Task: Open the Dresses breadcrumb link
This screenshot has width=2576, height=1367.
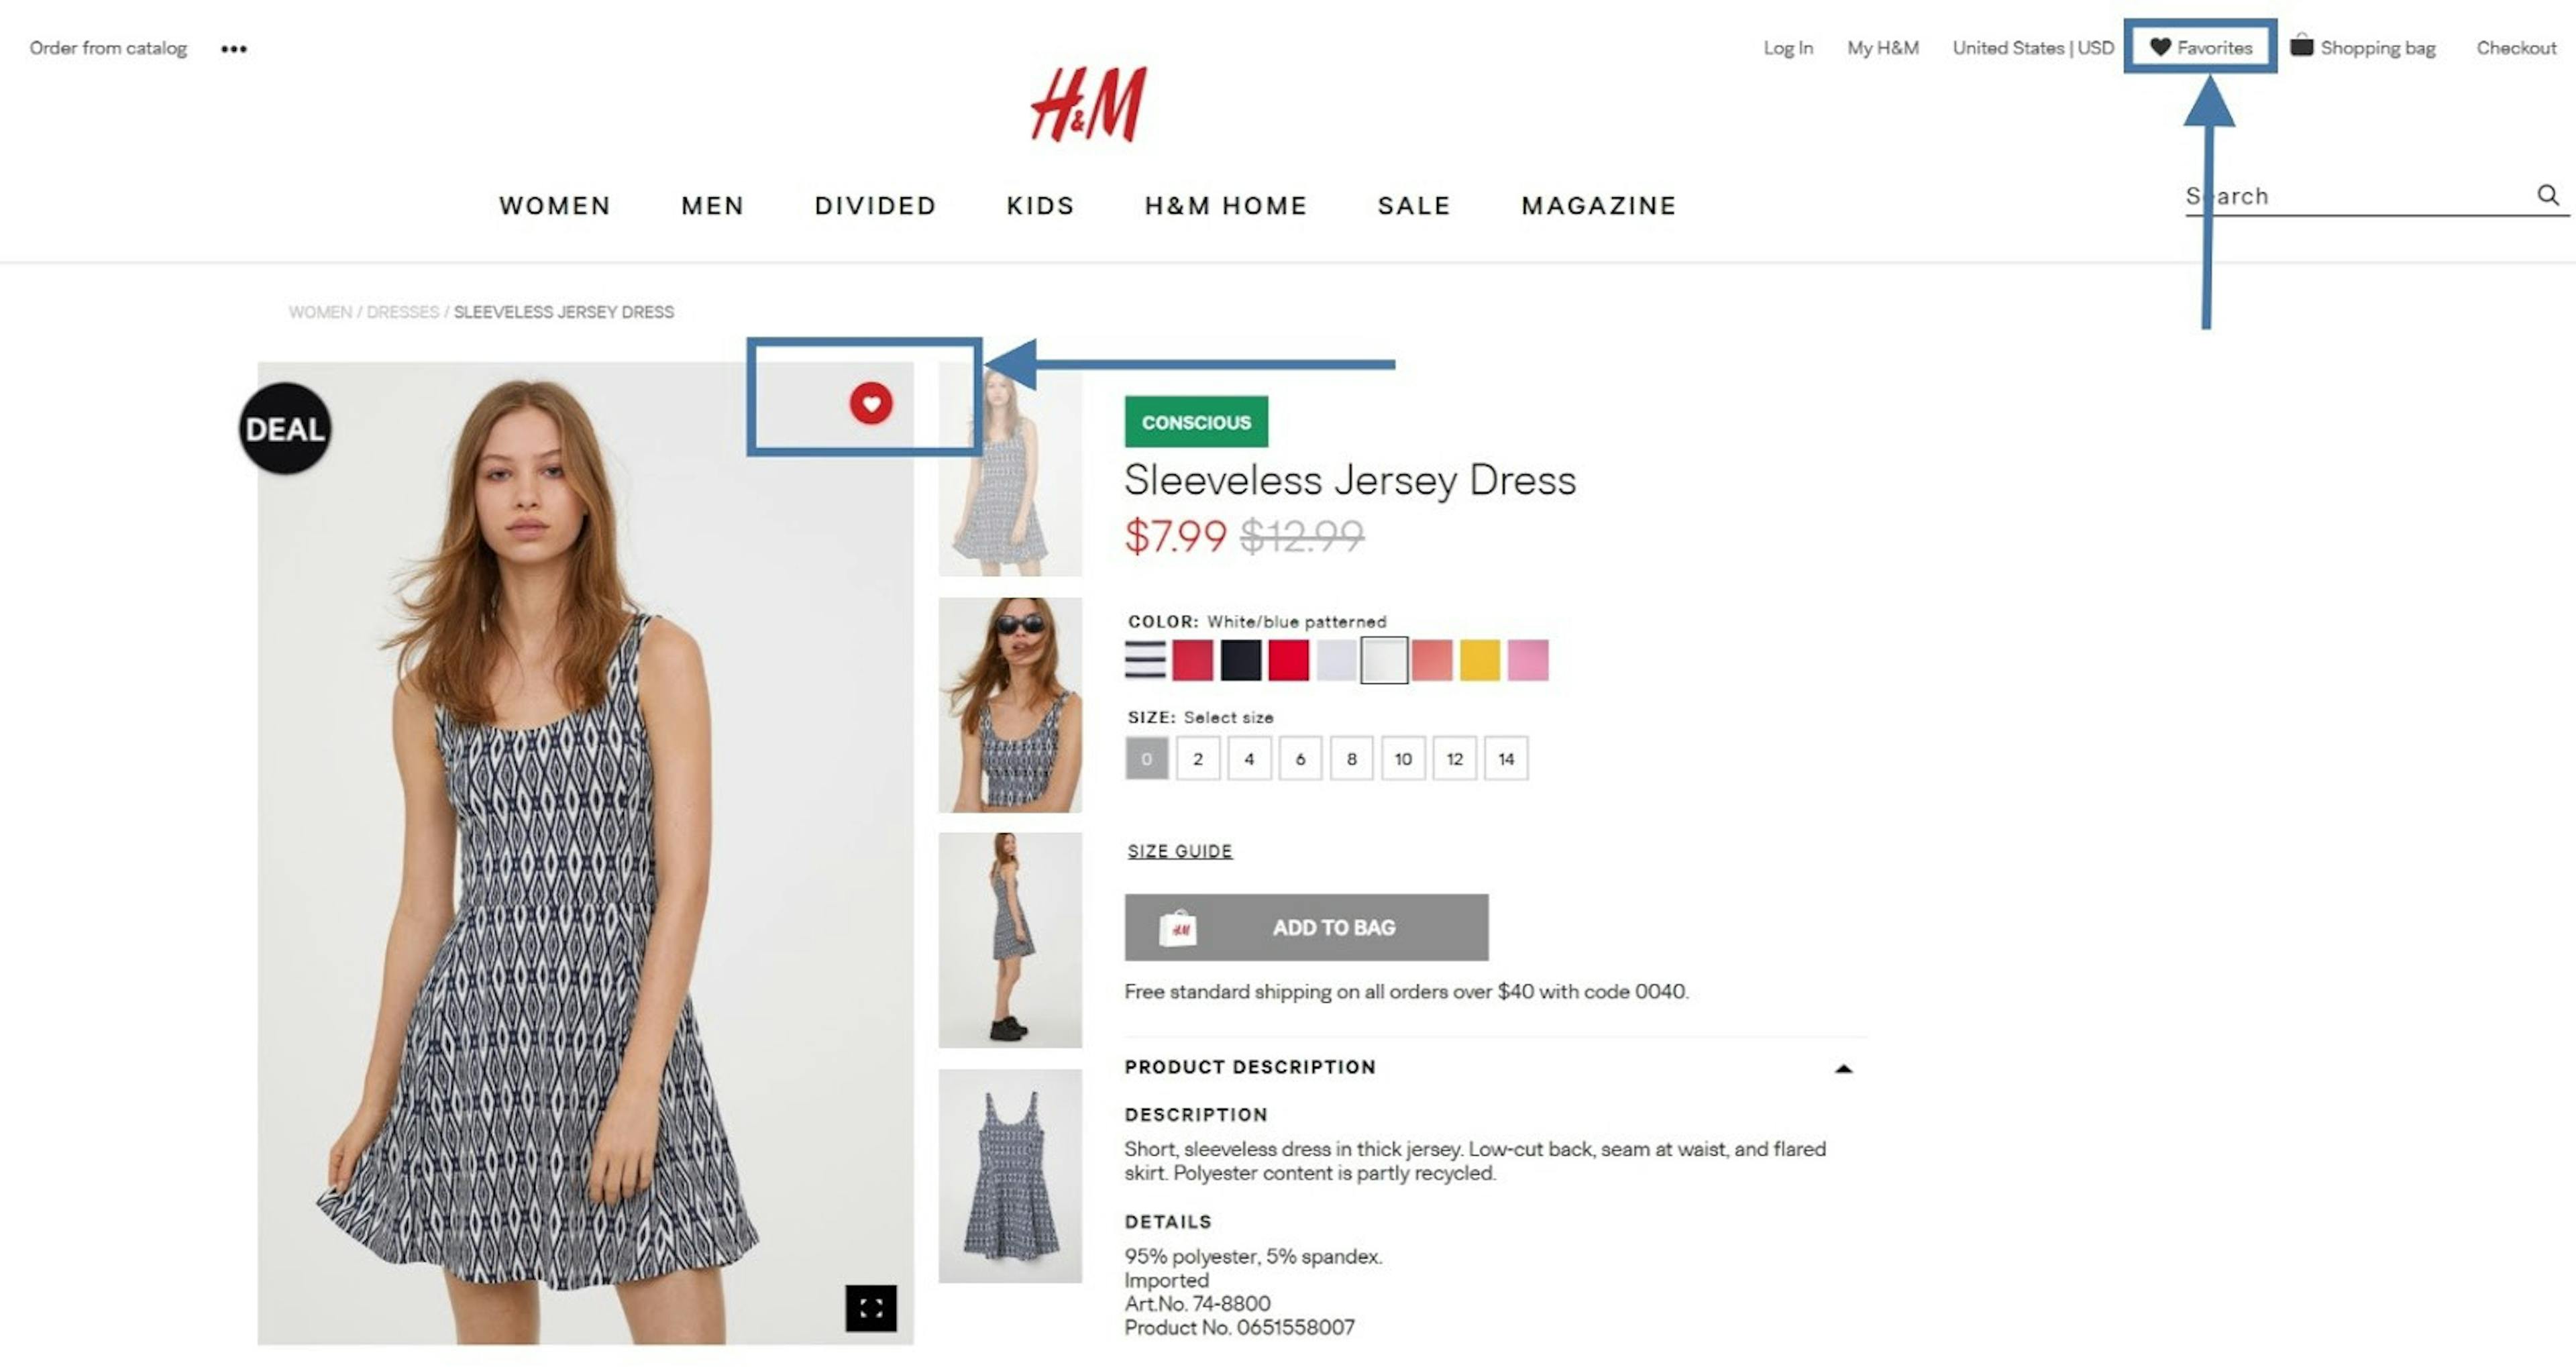Action: [402, 312]
